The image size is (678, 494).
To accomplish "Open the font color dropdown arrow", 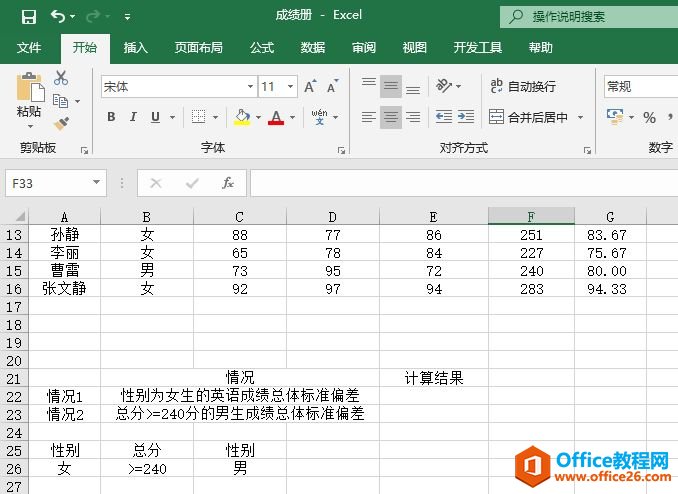I will tap(293, 117).
